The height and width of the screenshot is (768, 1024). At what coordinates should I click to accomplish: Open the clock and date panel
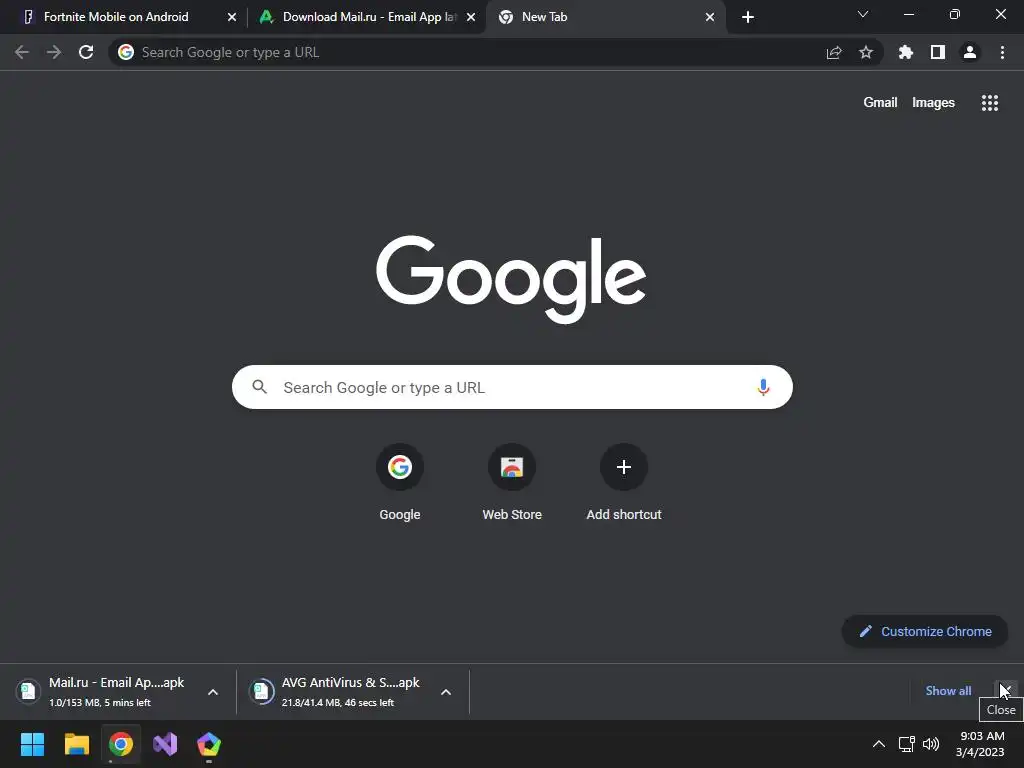point(980,744)
